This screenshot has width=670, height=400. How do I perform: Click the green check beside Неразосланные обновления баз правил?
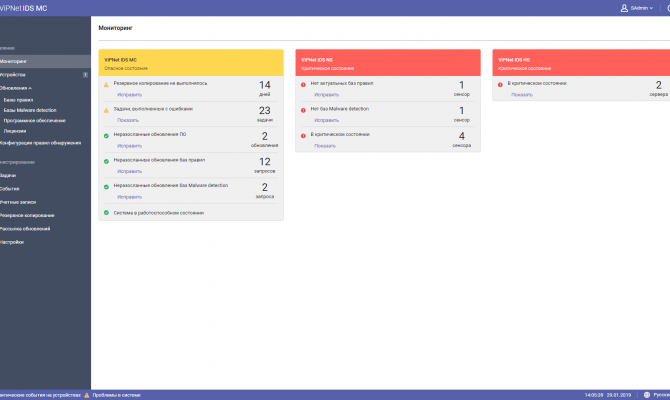tap(106, 162)
